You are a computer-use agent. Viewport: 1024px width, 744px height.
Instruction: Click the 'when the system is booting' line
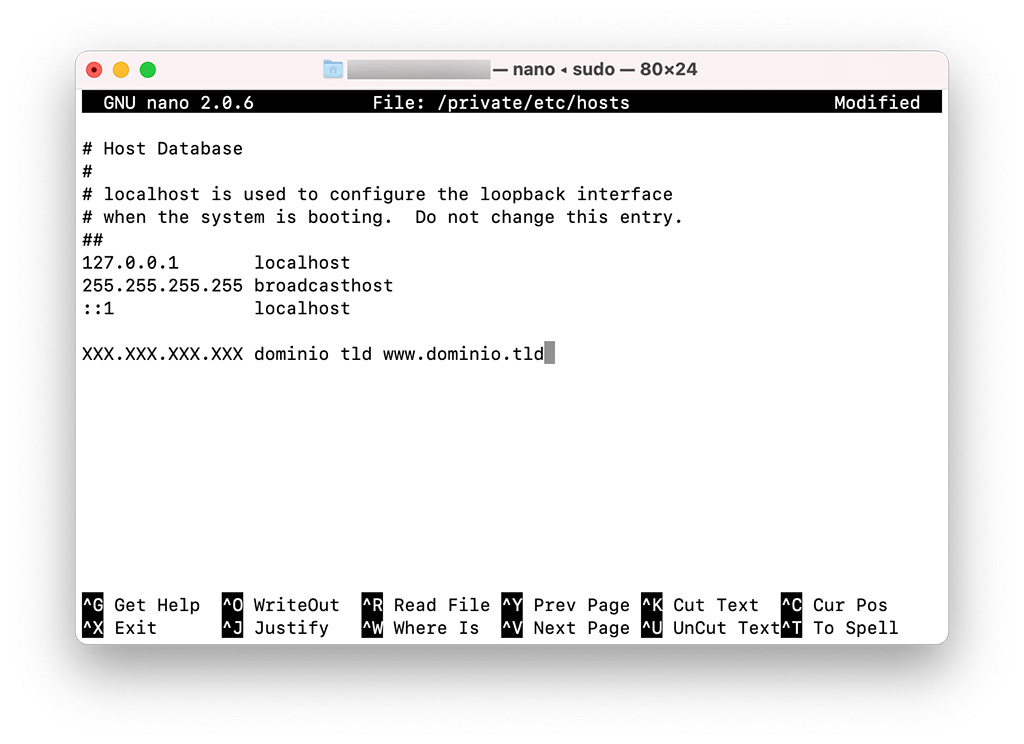click(x=383, y=217)
